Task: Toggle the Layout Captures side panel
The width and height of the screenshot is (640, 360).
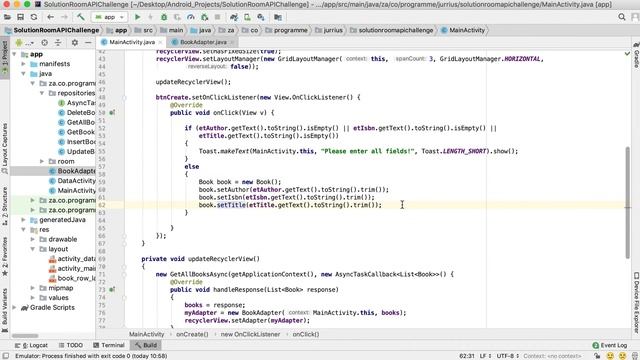Action: pos(4,149)
